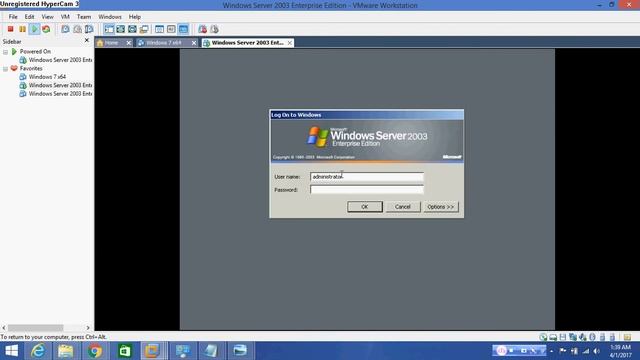This screenshot has height=360, width=640.
Task: Click Cancel in Log On to Windows
Action: tap(403, 207)
